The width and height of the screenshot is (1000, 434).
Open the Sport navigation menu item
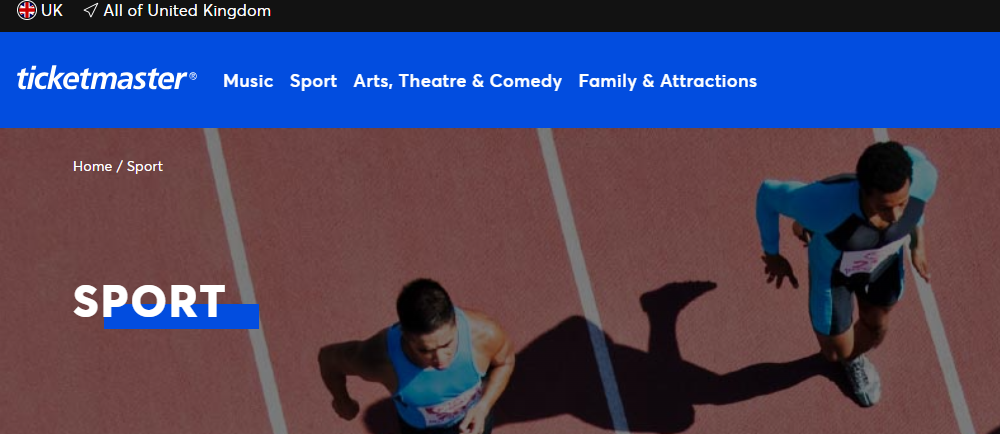(313, 82)
